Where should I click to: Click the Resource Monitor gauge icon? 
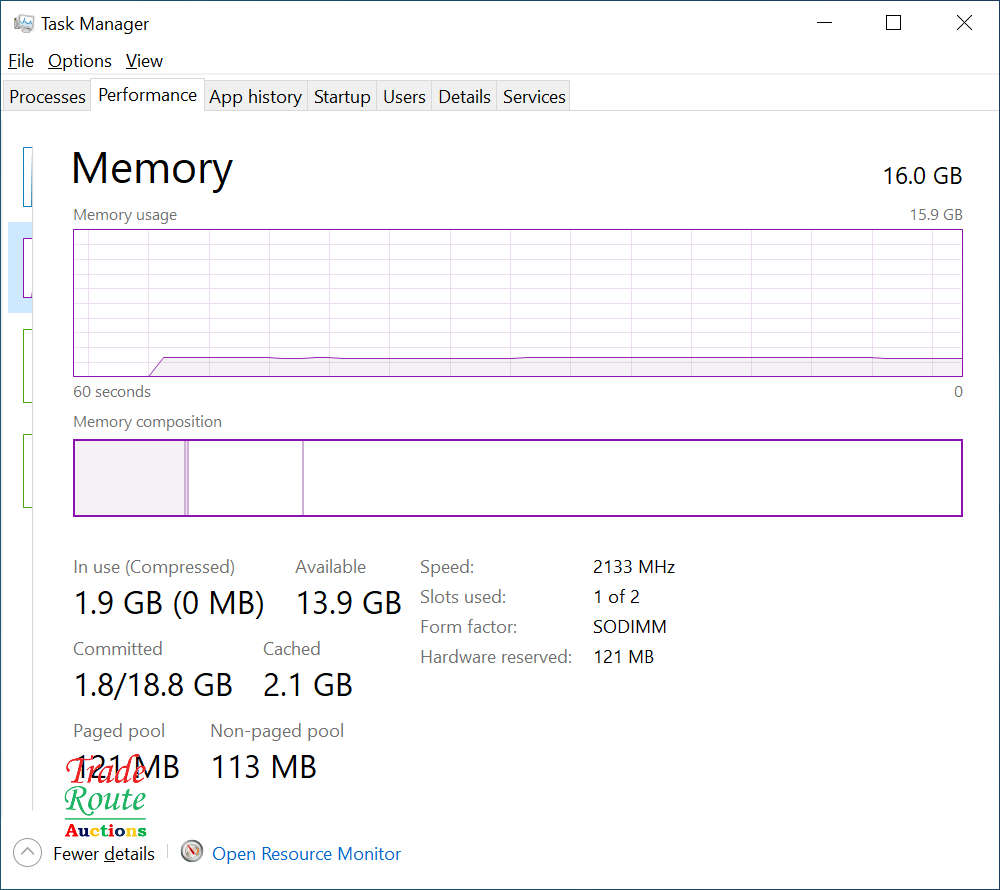(191, 851)
